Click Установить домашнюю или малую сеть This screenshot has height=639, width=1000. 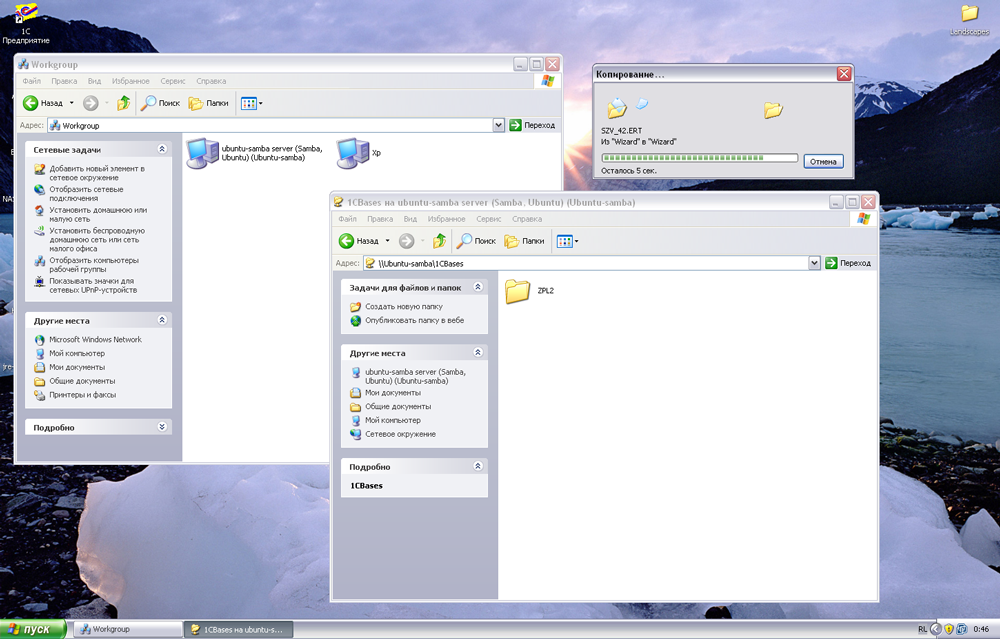click(x=98, y=214)
